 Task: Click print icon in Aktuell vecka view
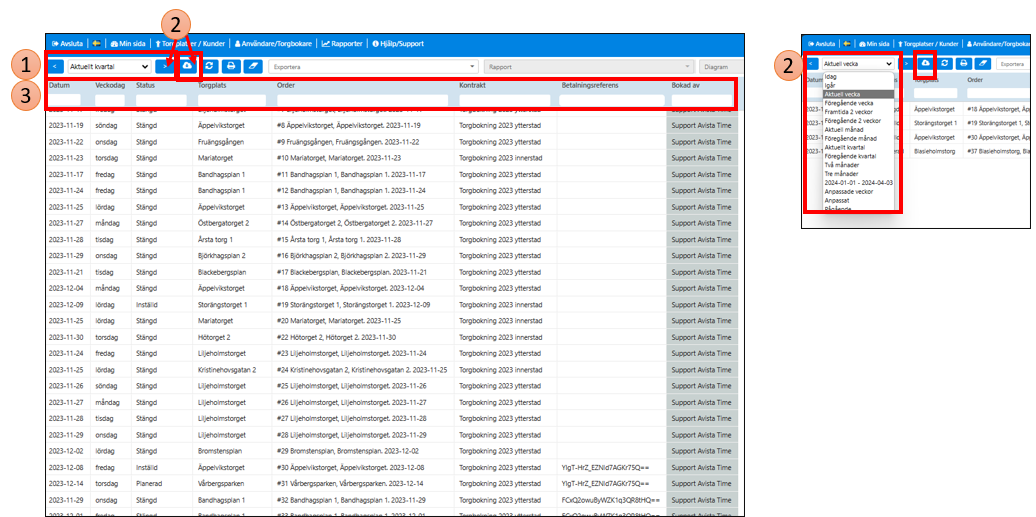point(964,63)
